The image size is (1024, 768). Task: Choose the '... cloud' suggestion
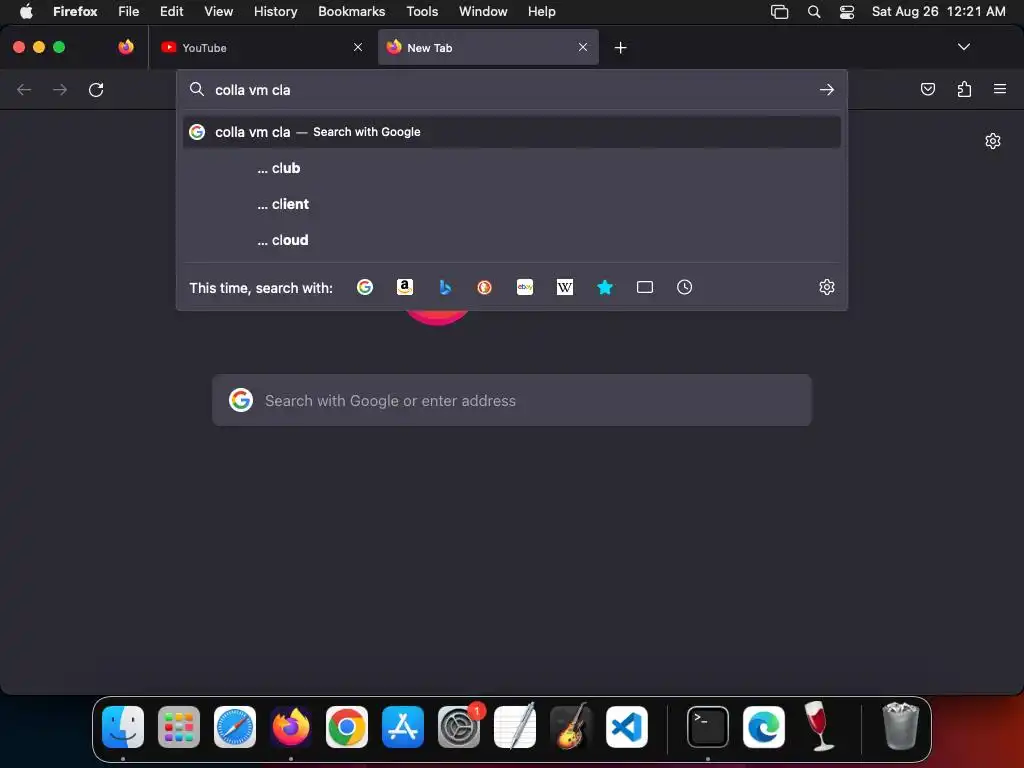512,240
